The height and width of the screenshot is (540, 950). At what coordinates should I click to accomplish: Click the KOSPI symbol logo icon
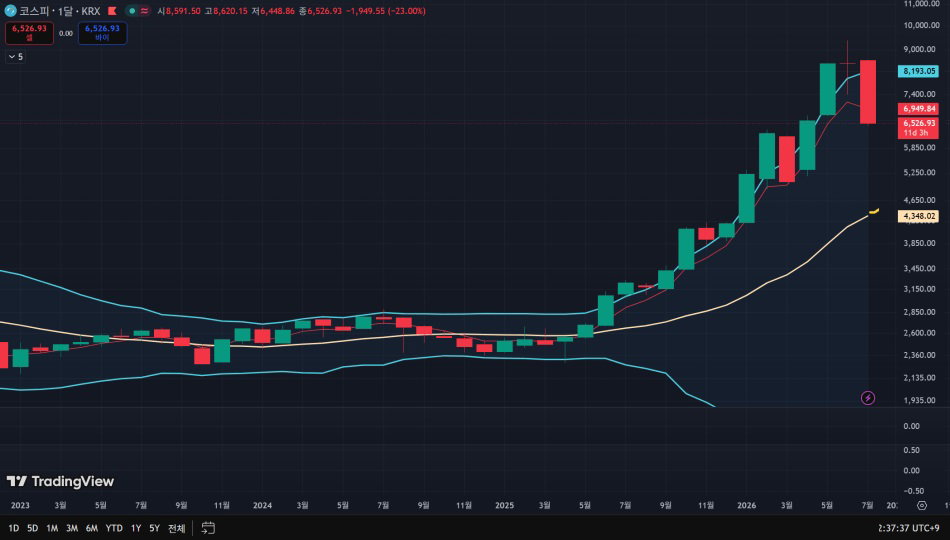(x=10, y=11)
